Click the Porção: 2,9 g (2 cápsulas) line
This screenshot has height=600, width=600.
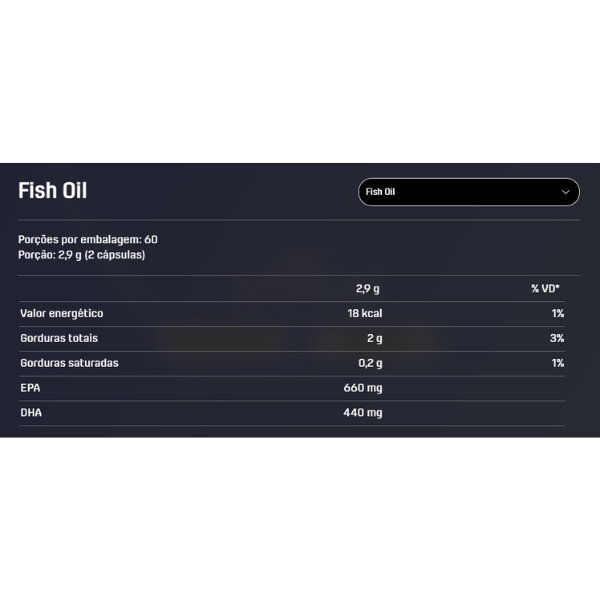coord(82,255)
